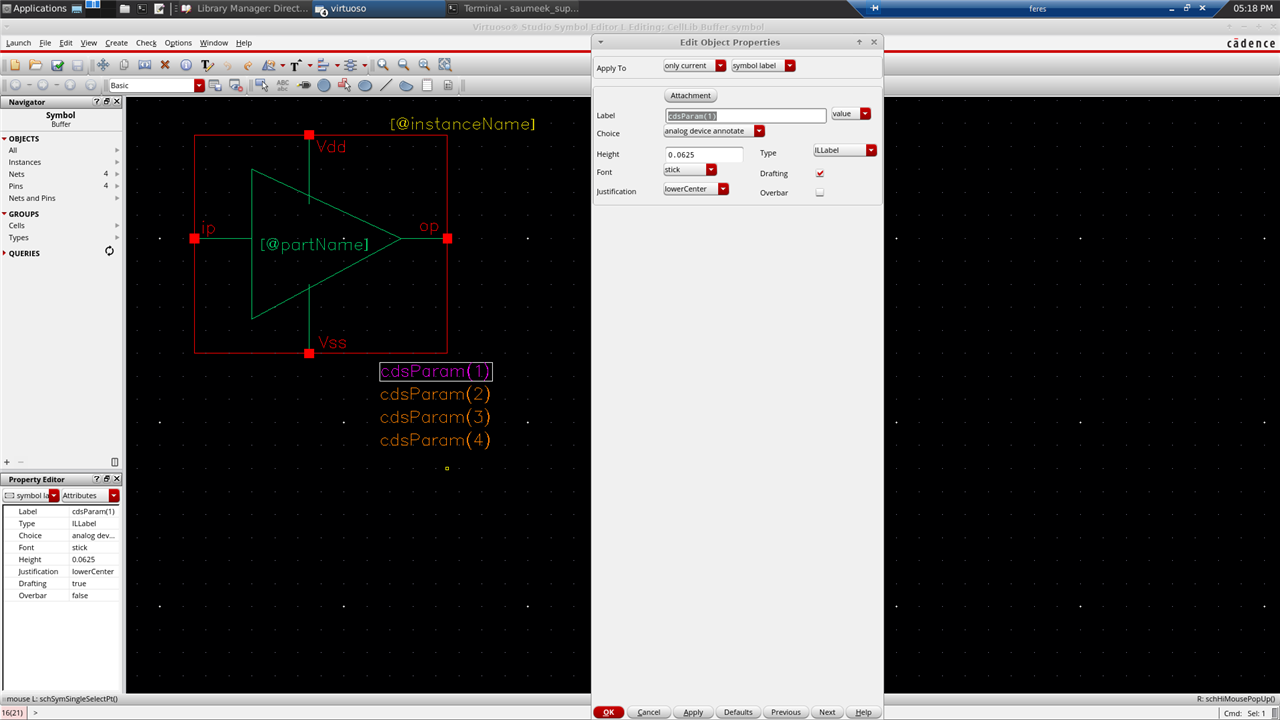Click the Open folder toolbar icon
Viewport: 1280px width, 720px height.
pos(35,65)
